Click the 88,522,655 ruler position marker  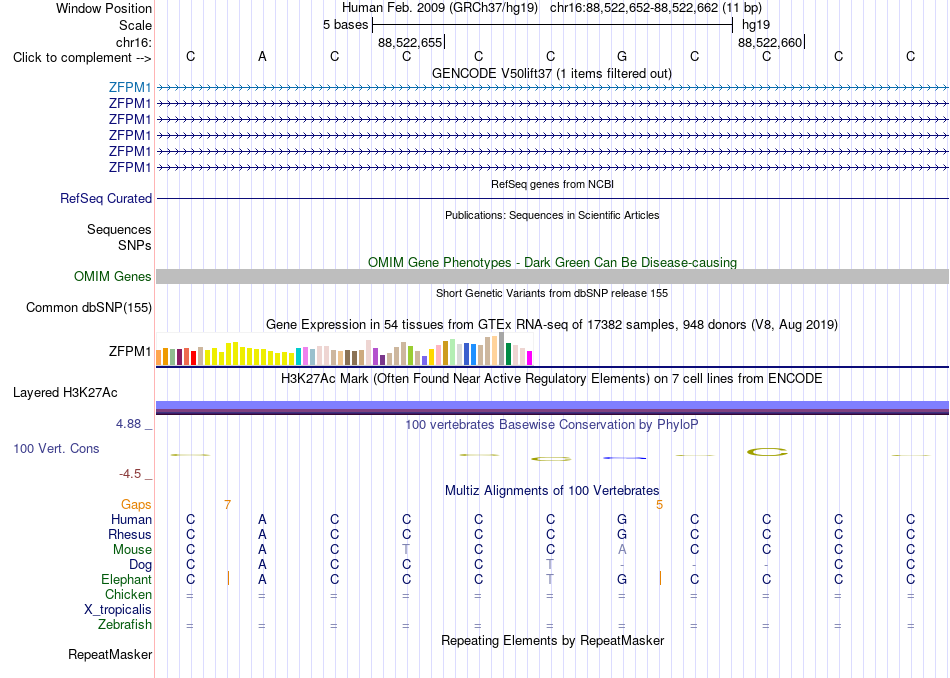click(x=410, y=42)
